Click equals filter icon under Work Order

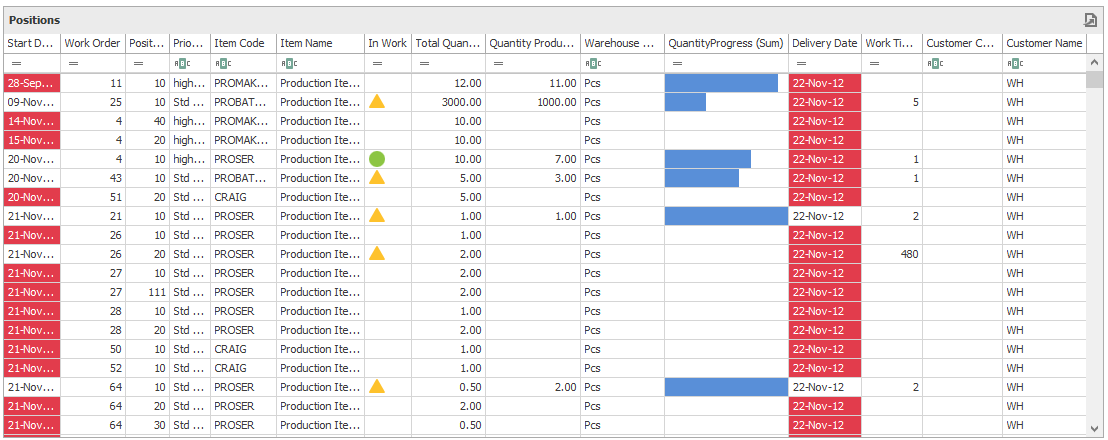coord(70,63)
